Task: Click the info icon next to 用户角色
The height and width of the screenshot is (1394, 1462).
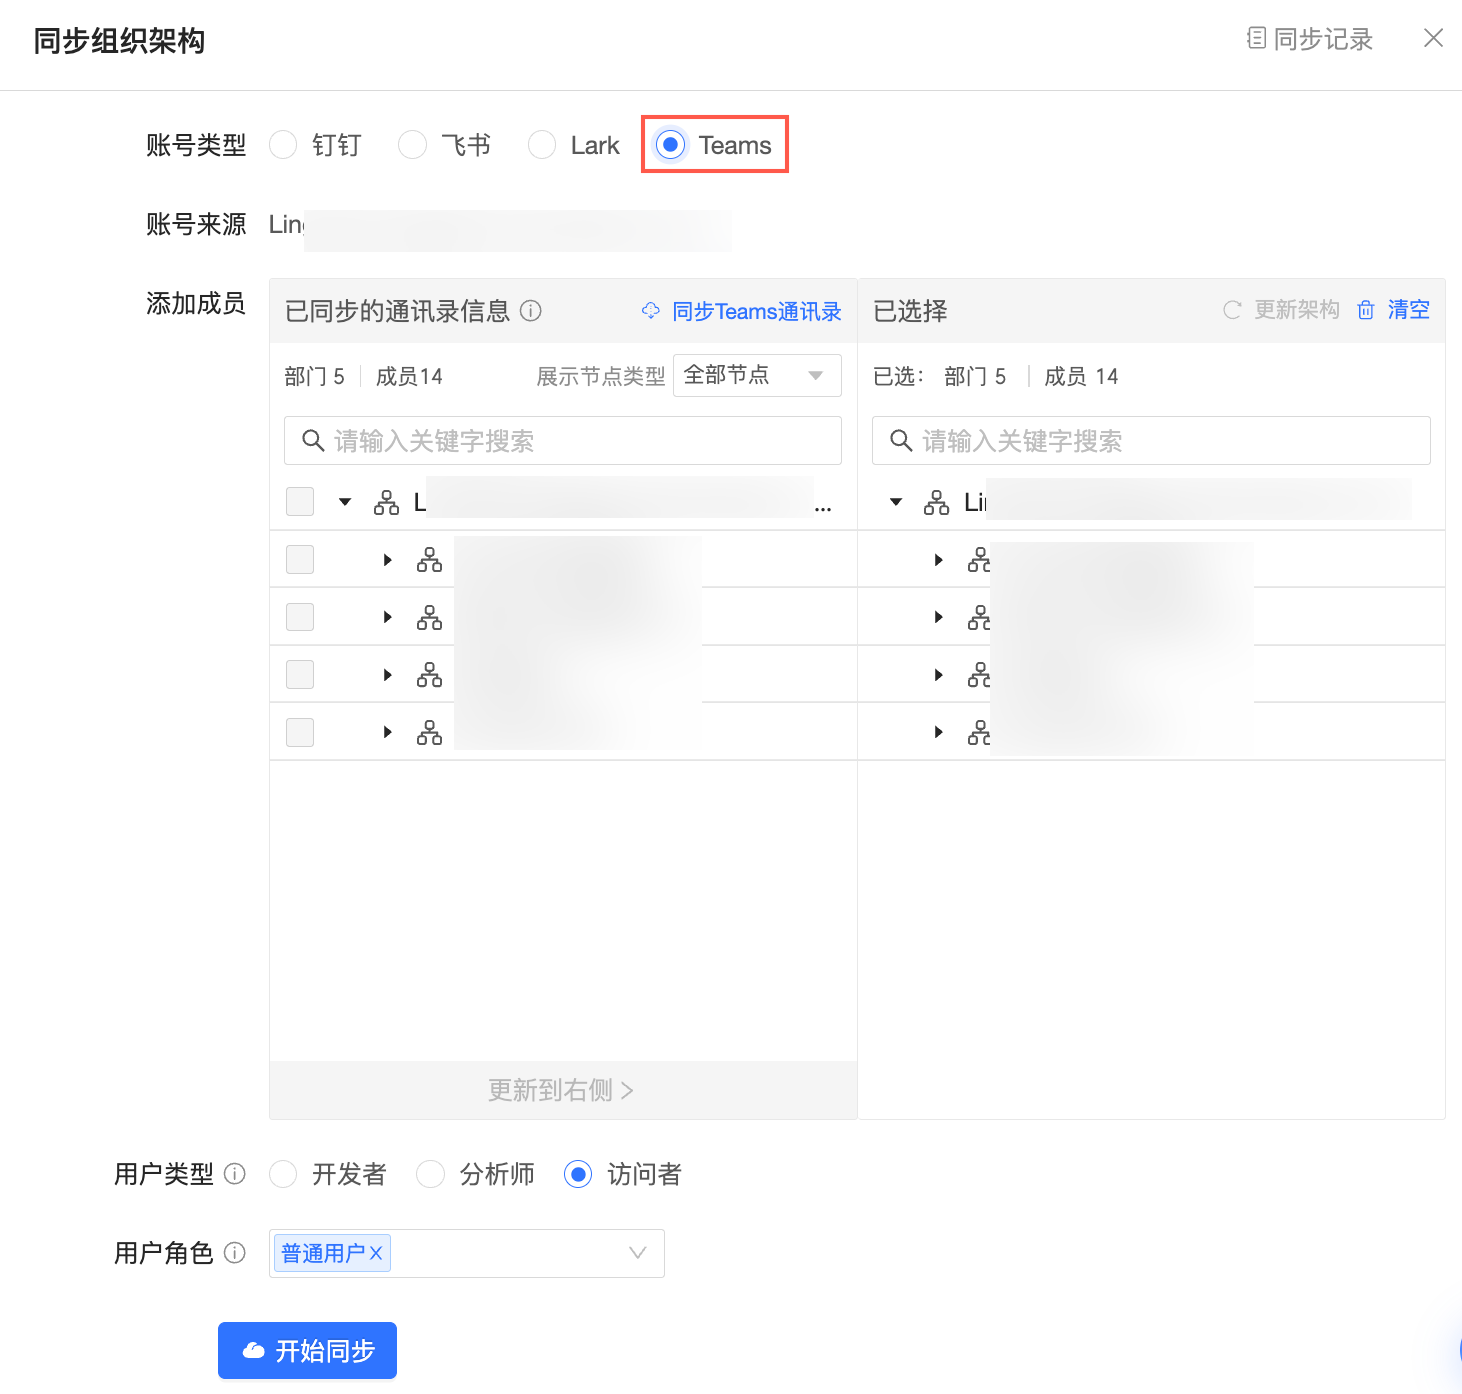Action: [x=235, y=1253]
